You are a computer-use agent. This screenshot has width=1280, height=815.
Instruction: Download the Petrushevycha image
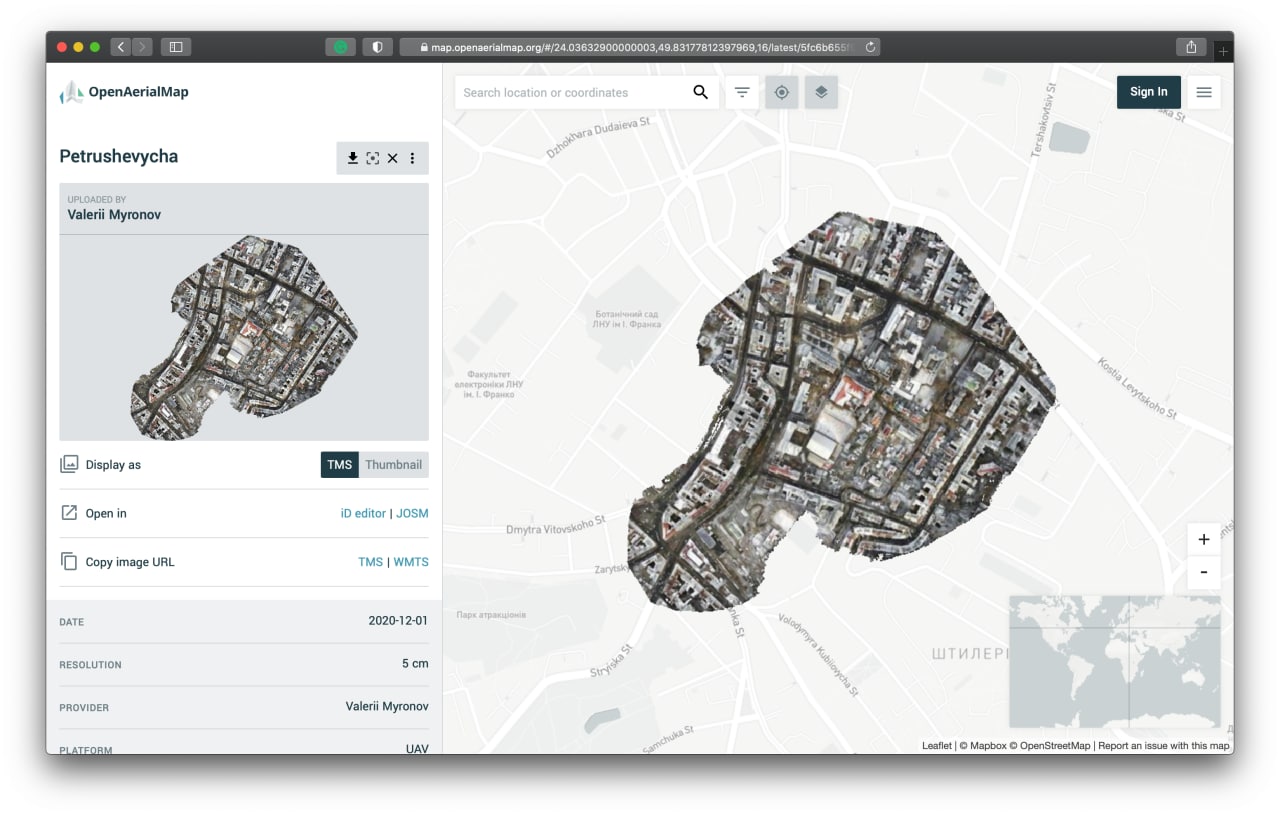(x=353, y=158)
